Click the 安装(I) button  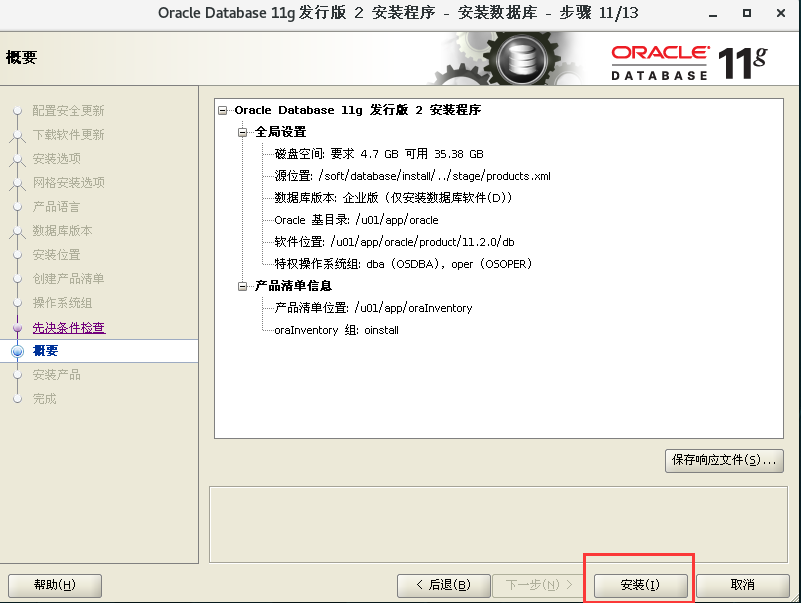(638, 586)
